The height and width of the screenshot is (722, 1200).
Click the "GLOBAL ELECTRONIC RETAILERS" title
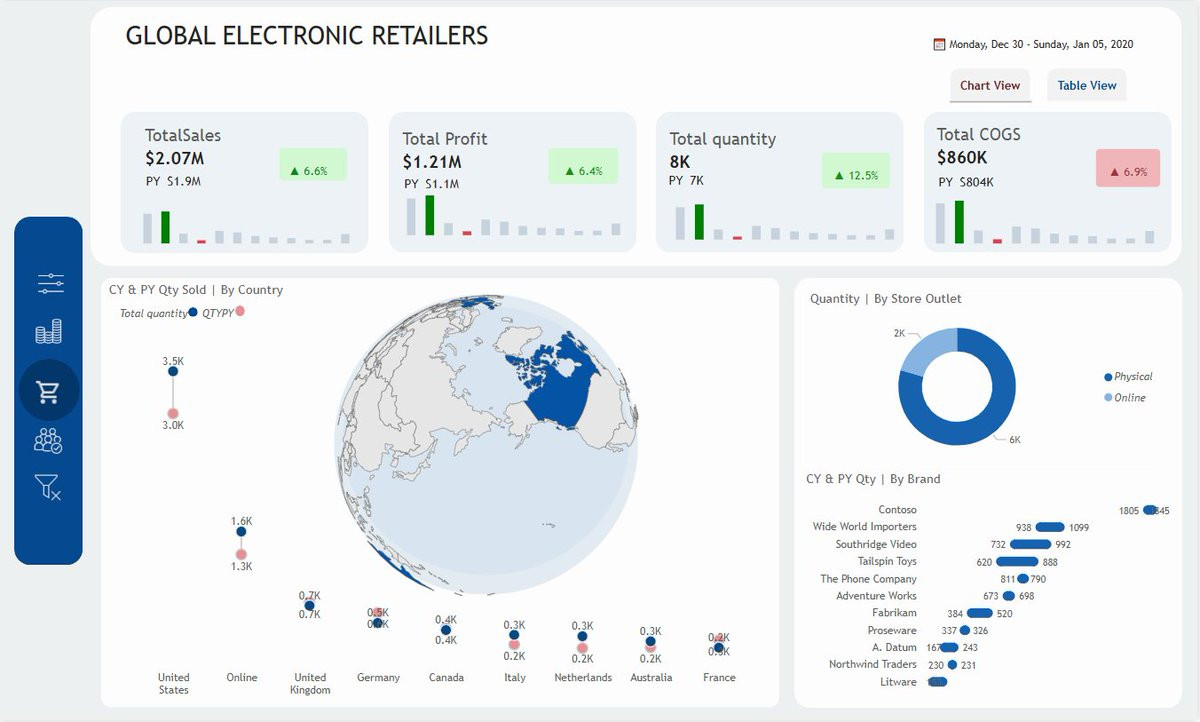(x=307, y=36)
